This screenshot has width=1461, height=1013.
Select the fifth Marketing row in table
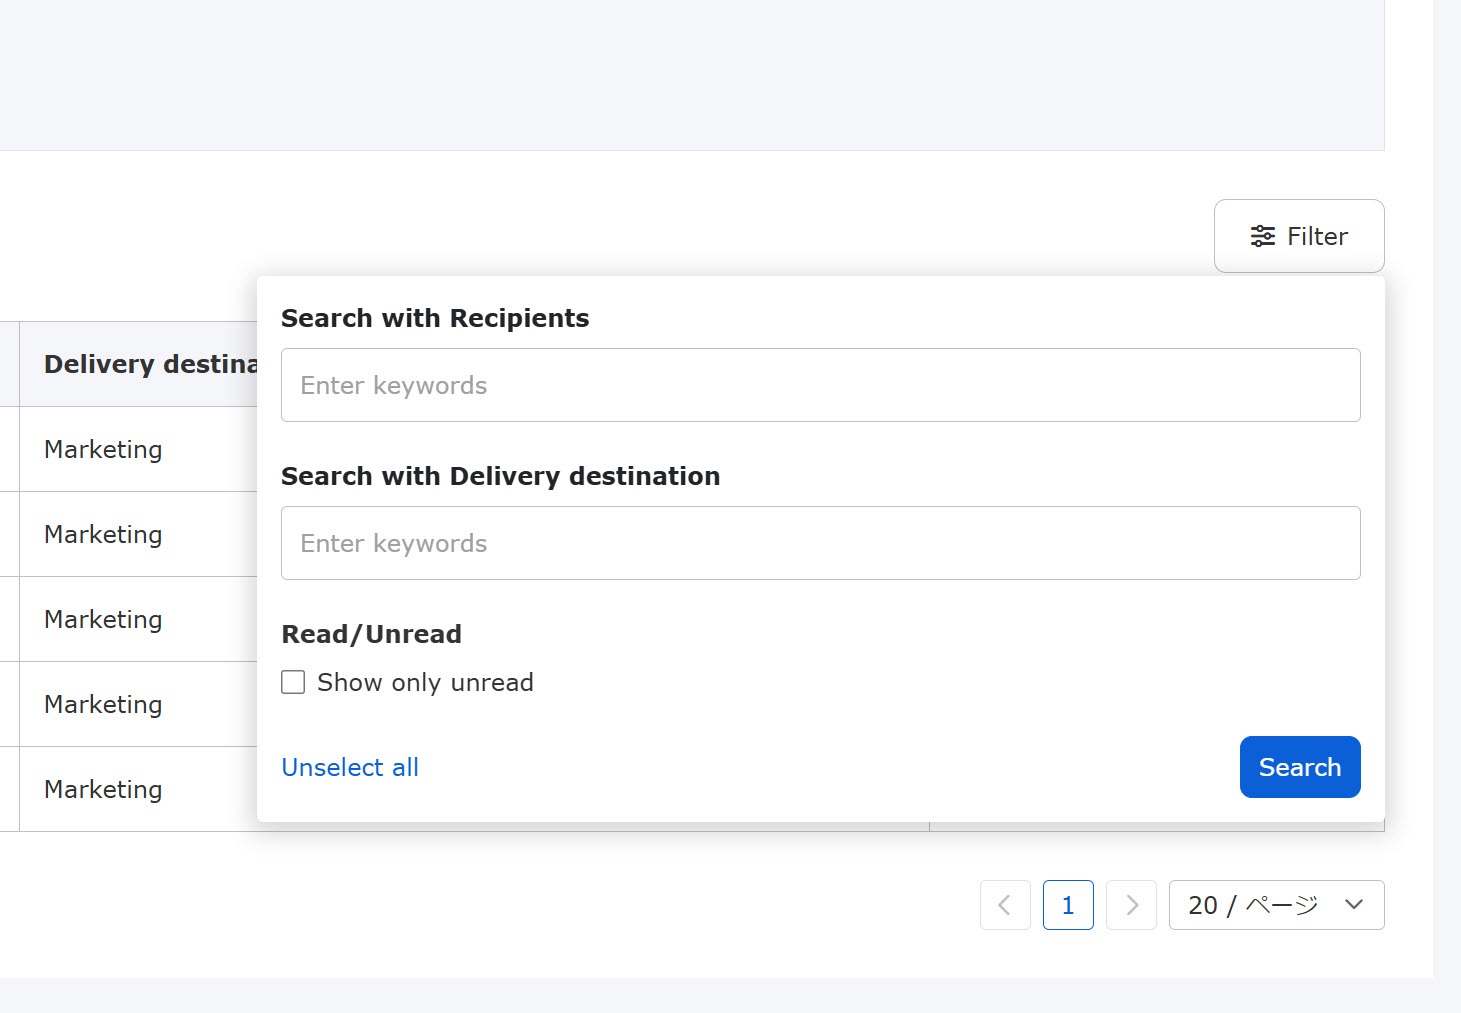(x=103, y=789)
